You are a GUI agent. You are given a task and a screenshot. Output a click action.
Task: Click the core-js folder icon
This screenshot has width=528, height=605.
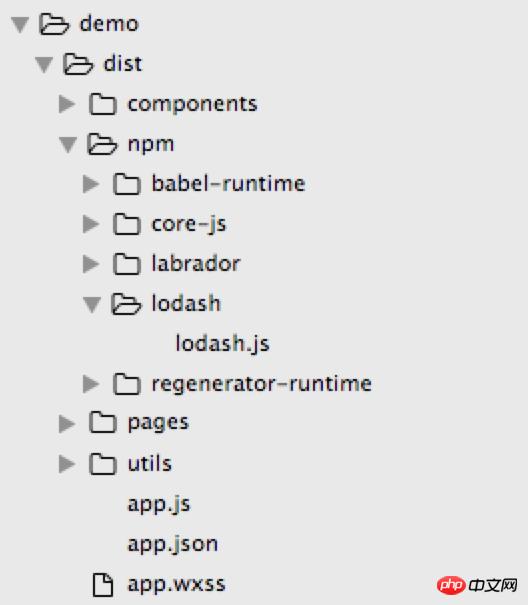click(127, 224)
